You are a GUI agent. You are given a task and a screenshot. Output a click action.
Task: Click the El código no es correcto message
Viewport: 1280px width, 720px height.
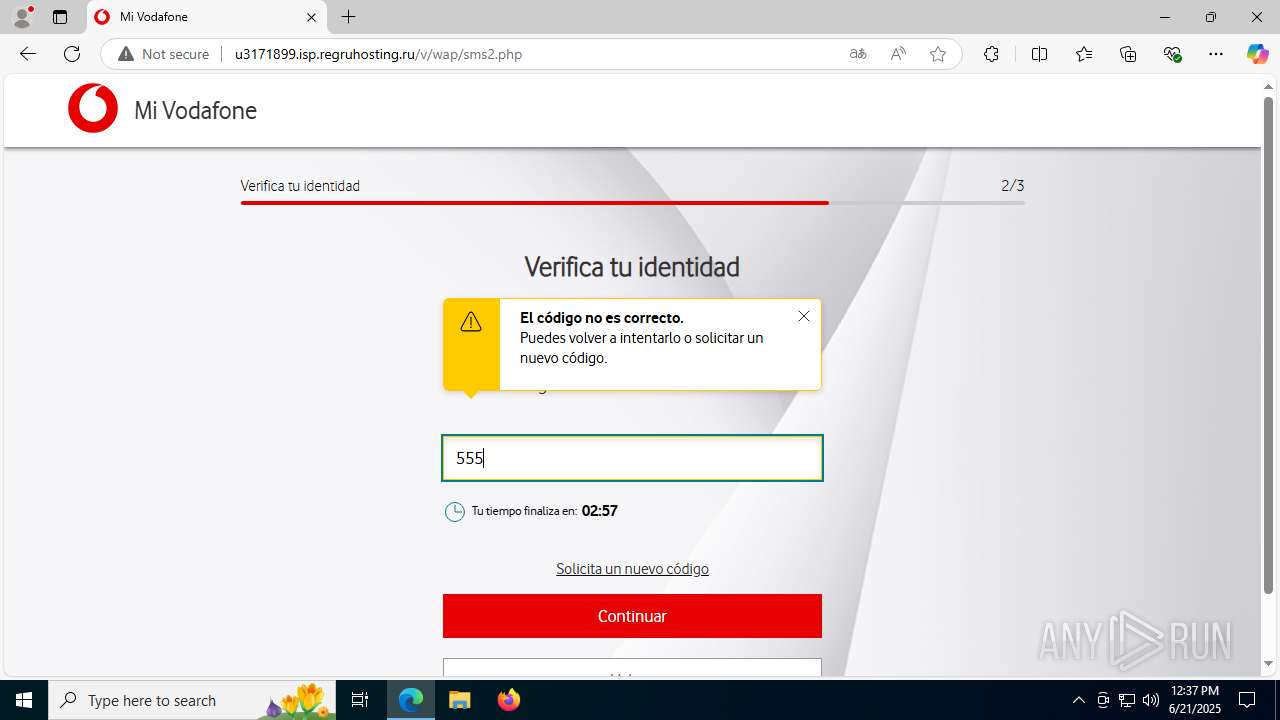pos(602,318)
